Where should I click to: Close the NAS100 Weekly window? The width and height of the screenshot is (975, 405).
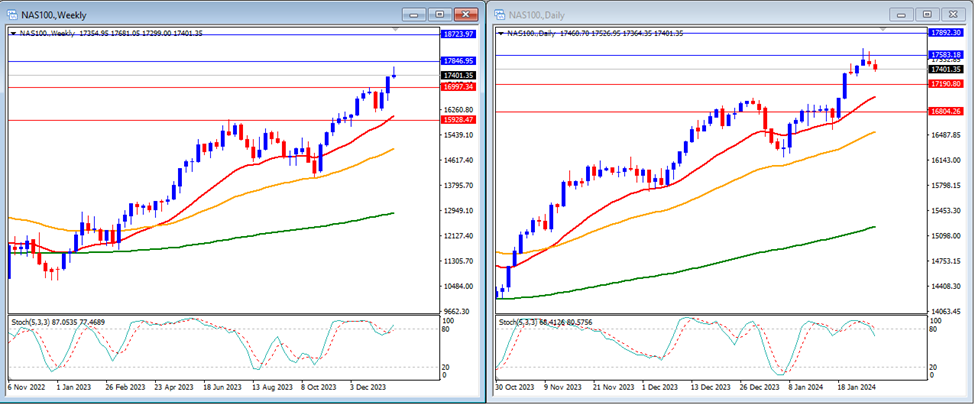[465, 14]
